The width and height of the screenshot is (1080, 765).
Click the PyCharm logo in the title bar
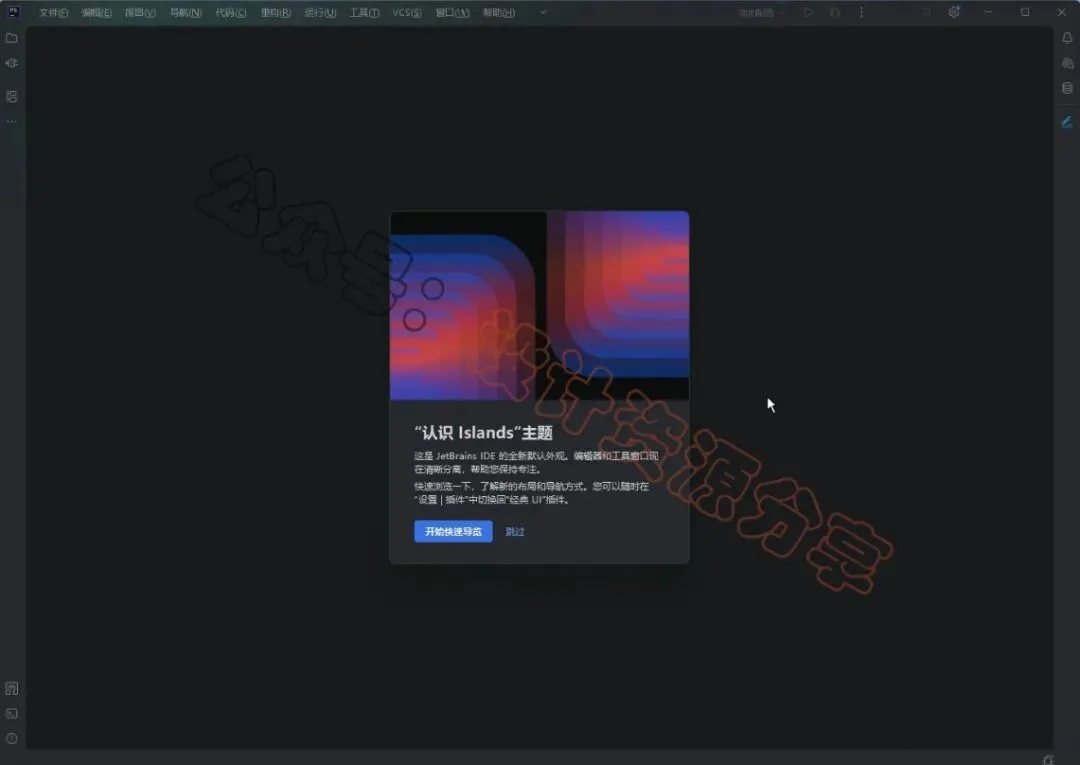click(x=13, y=12)
